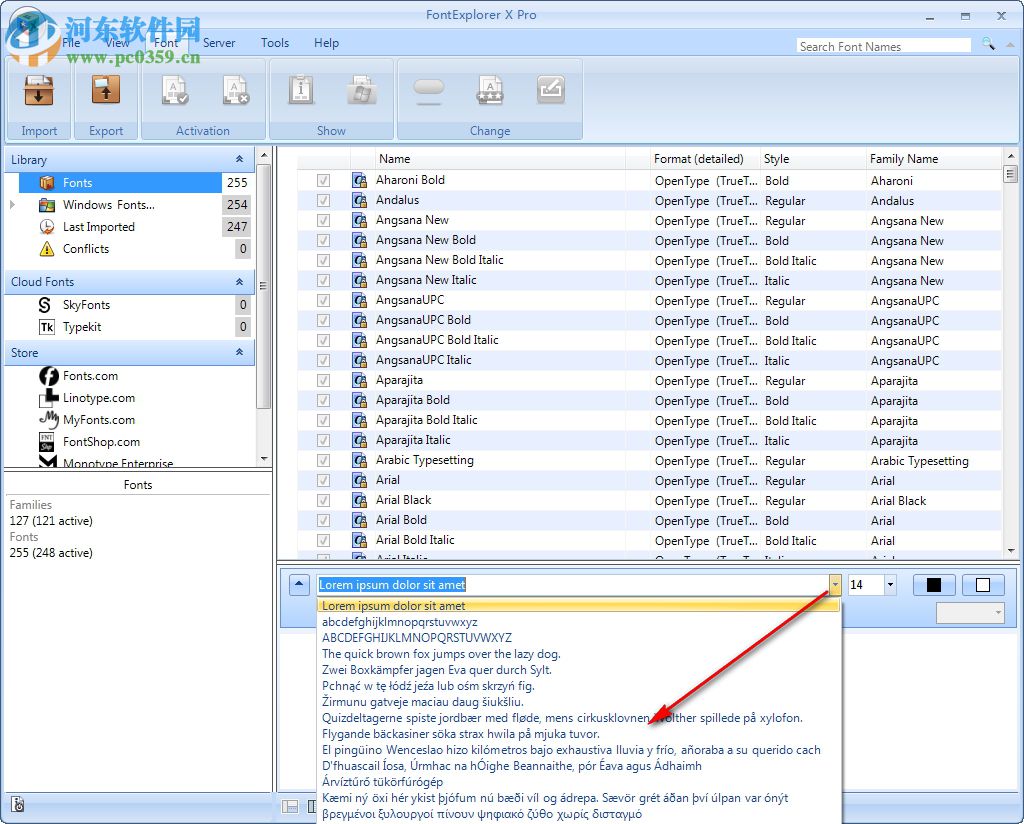The height and width of the screenshot is (824, 1024).
Task: Open the Show font information icon
Action: [x=300, y=92]
